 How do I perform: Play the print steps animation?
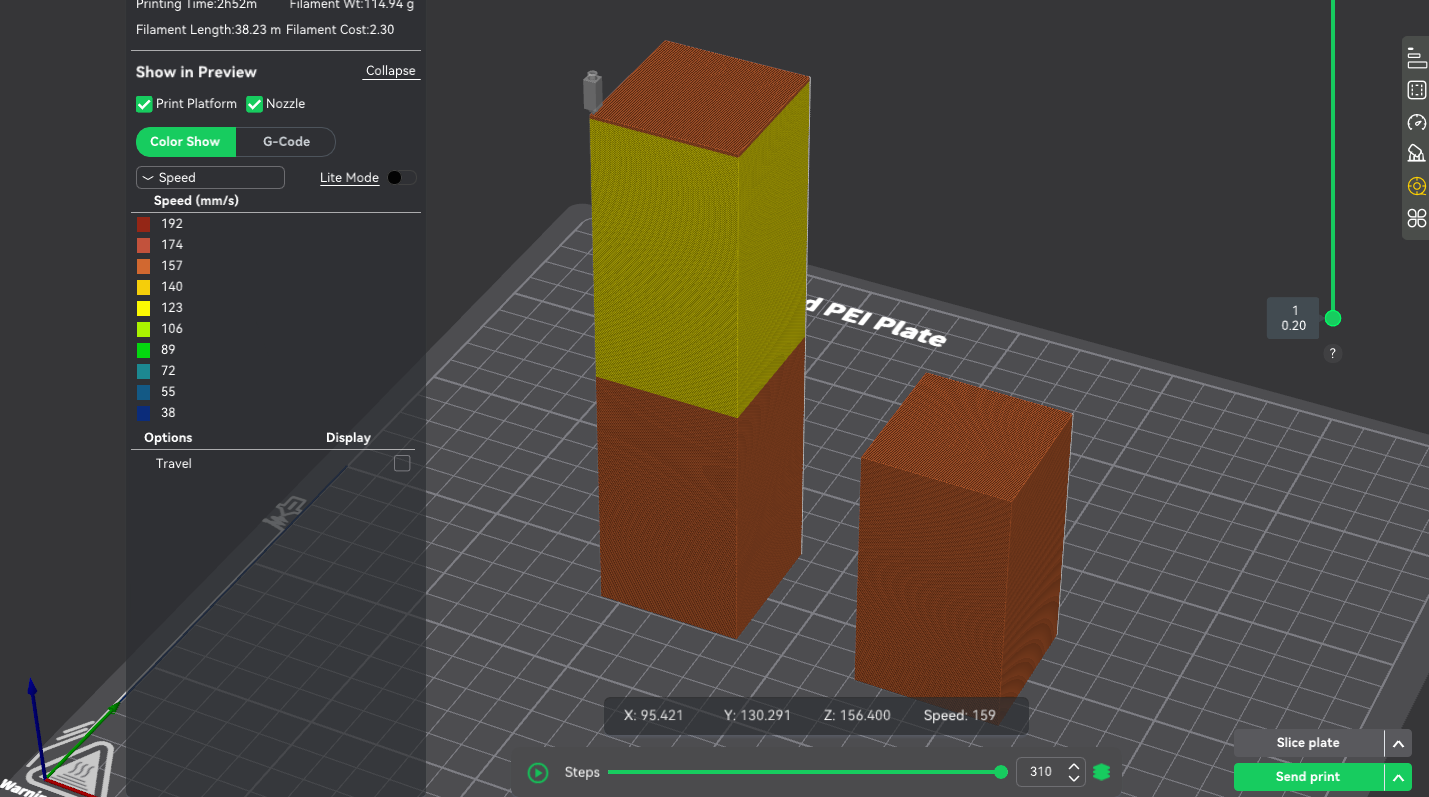(538, 772)
